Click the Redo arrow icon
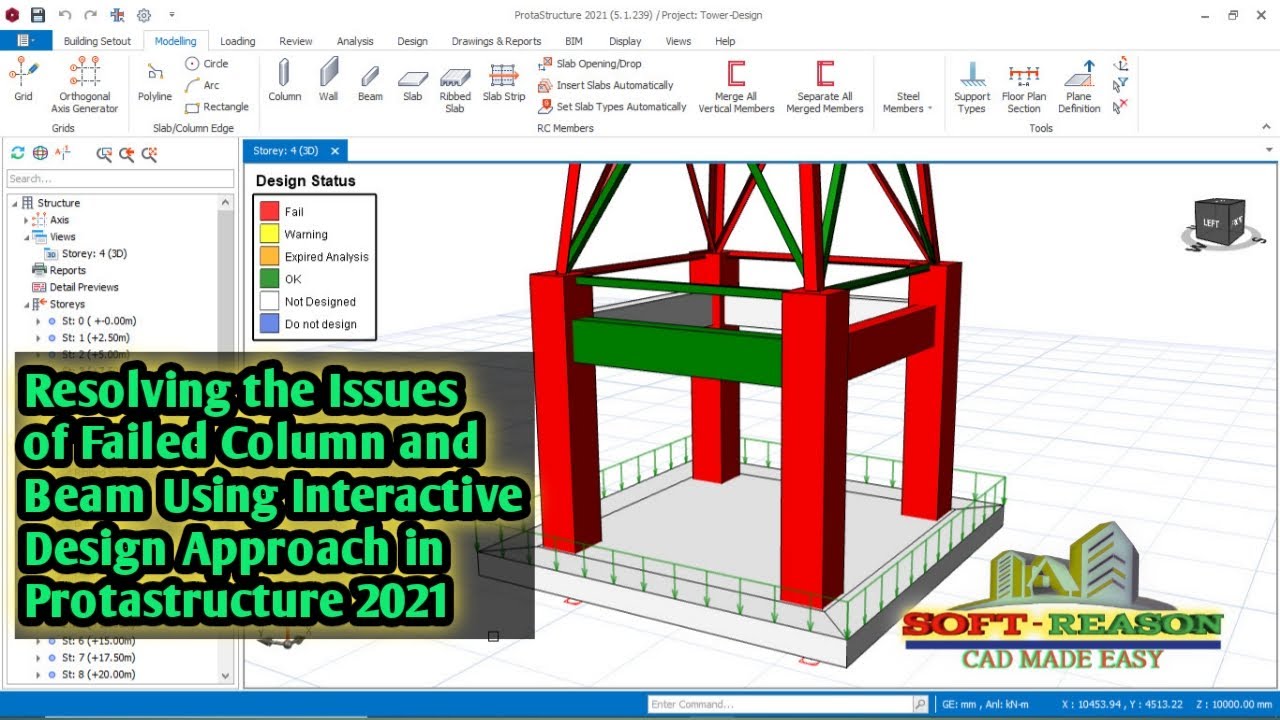 point(91,15)
